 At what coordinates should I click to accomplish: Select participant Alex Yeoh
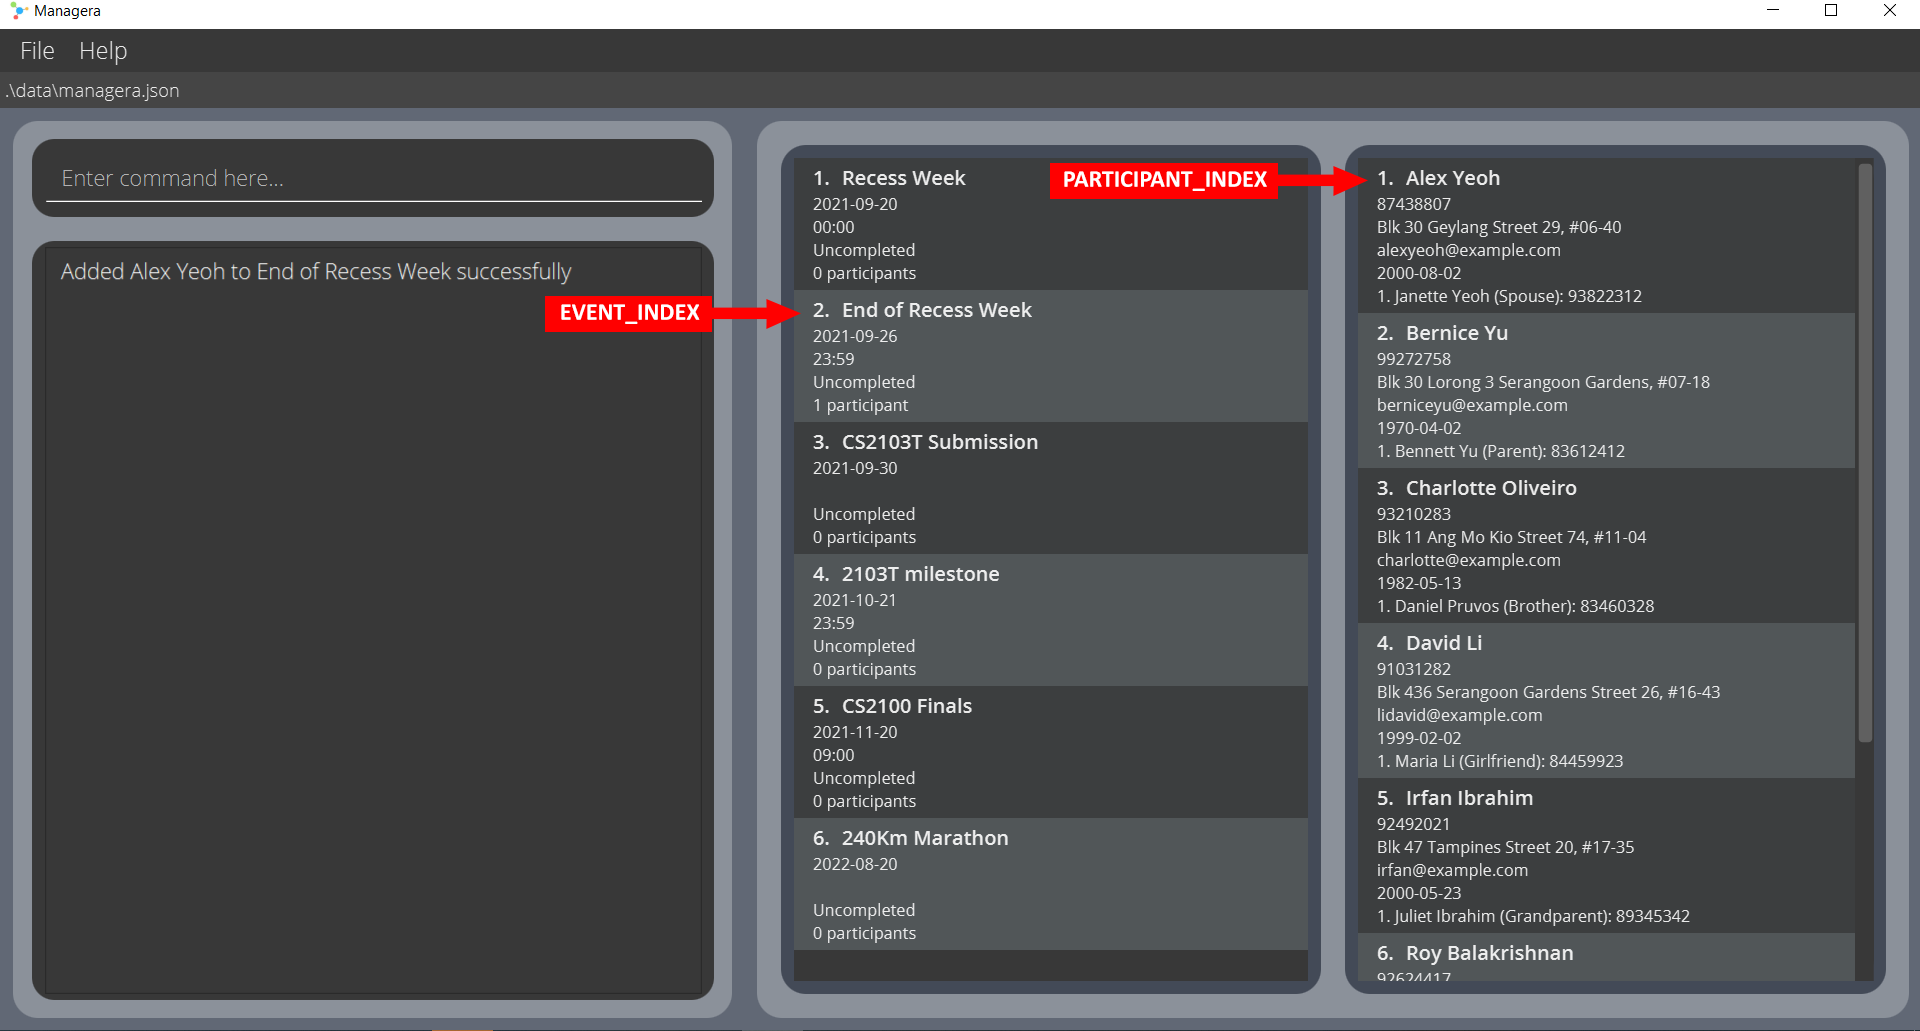[x=1606, y=235]
